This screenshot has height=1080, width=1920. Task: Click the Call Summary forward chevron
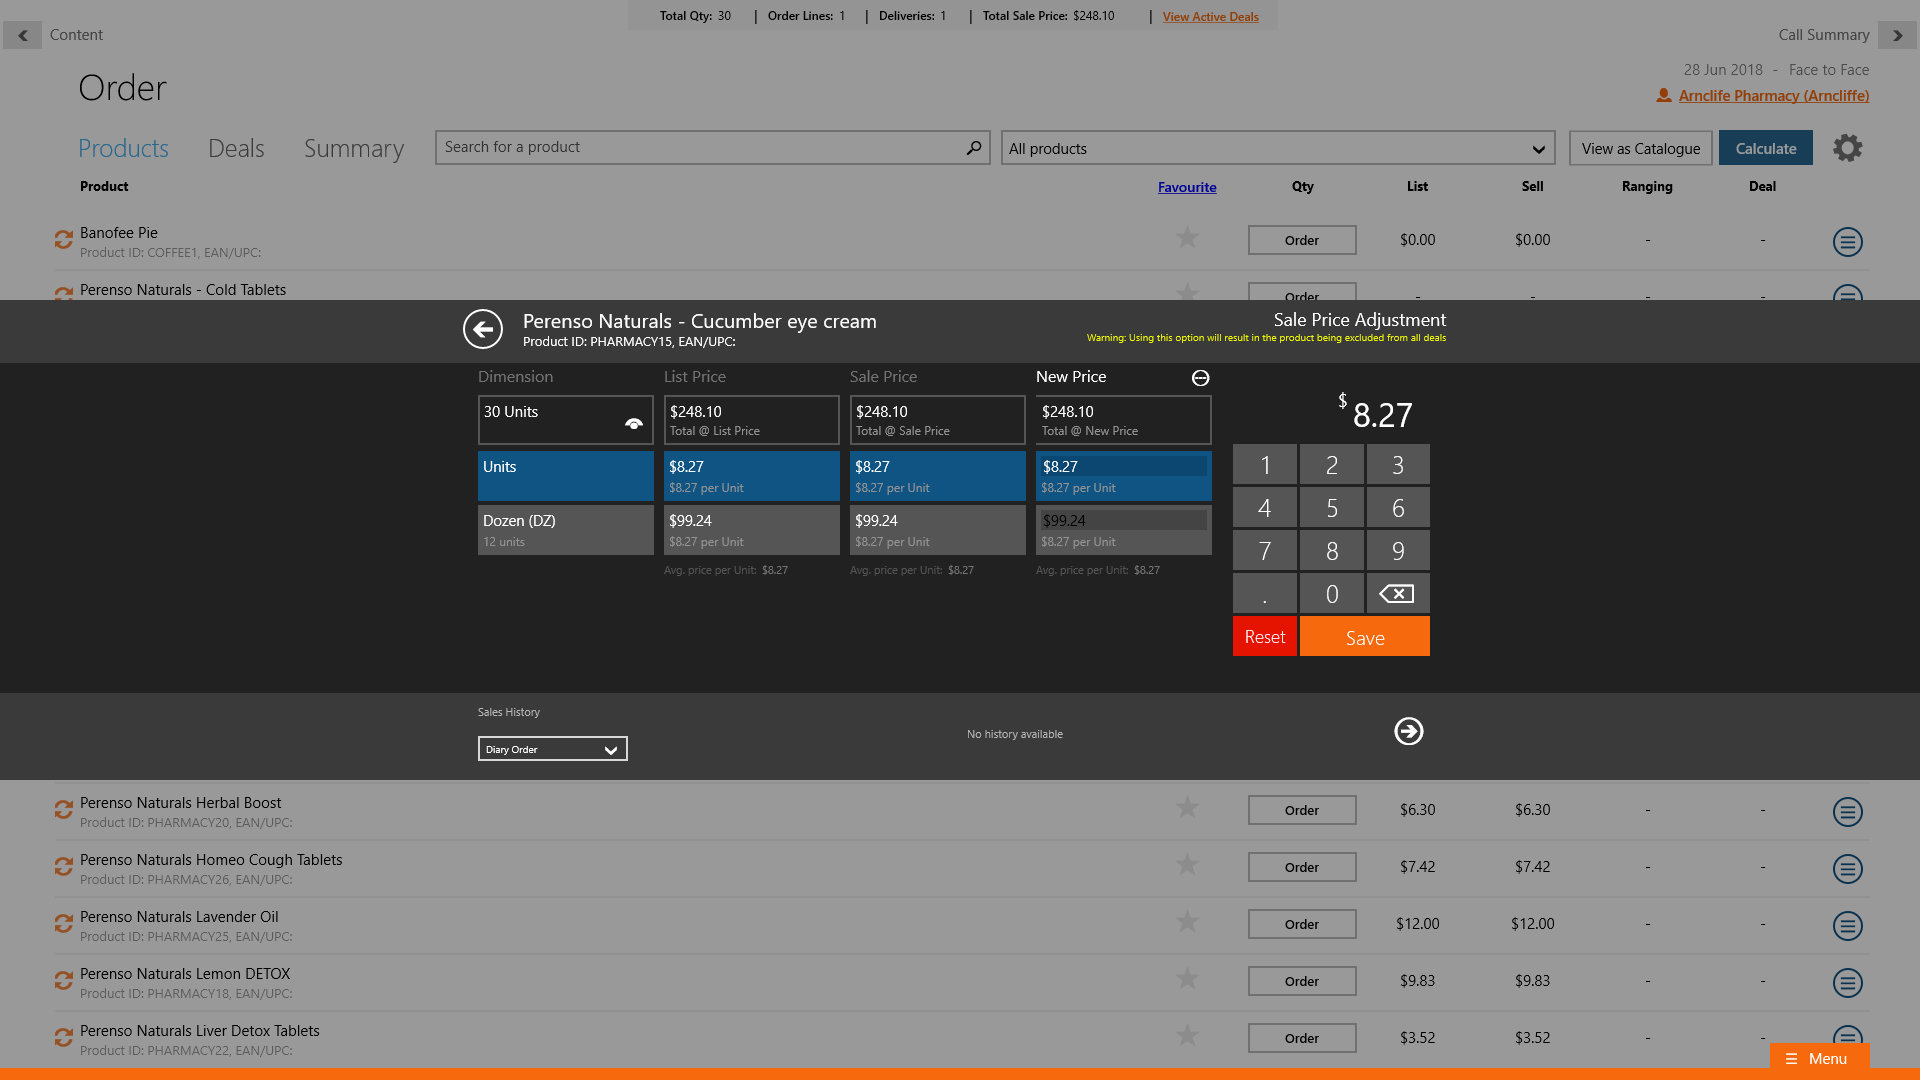point(1897,35)
